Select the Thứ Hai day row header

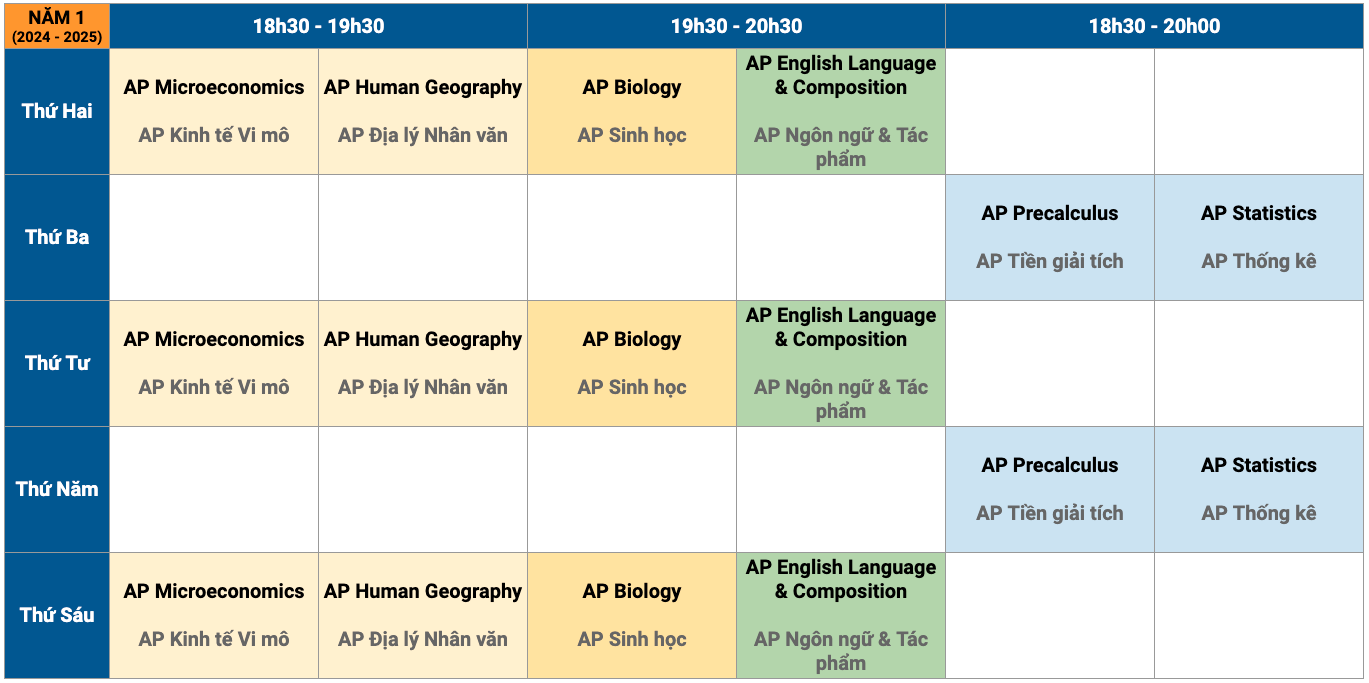(57, 111)
